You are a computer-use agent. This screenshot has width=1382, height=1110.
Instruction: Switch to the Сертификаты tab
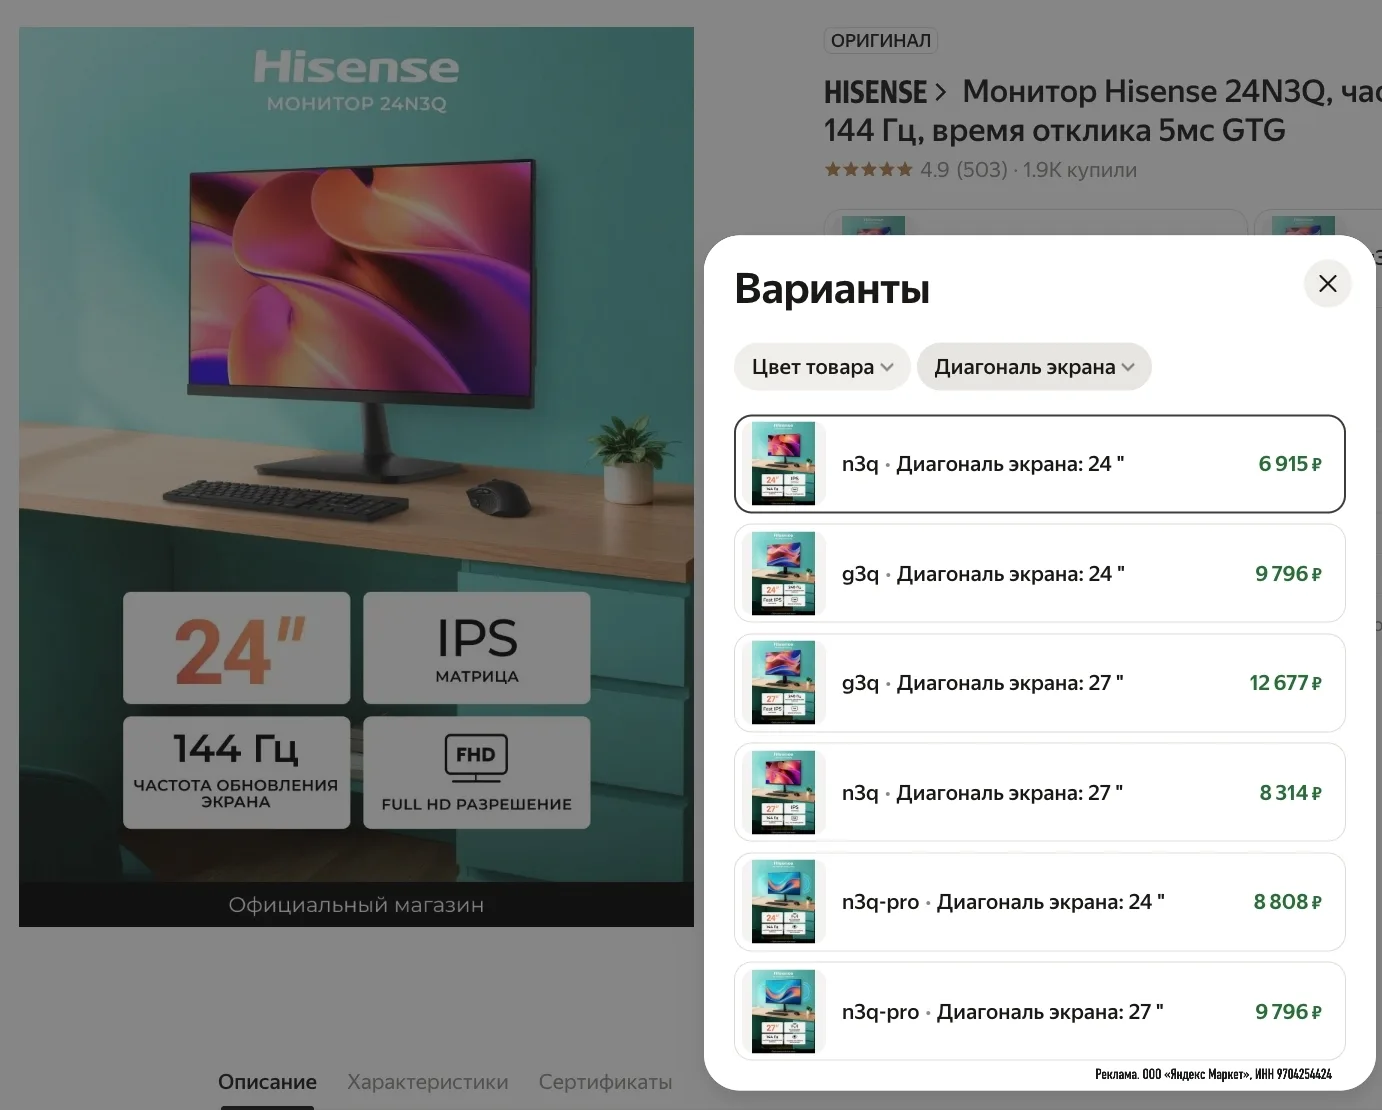[x=605, y=1082]
